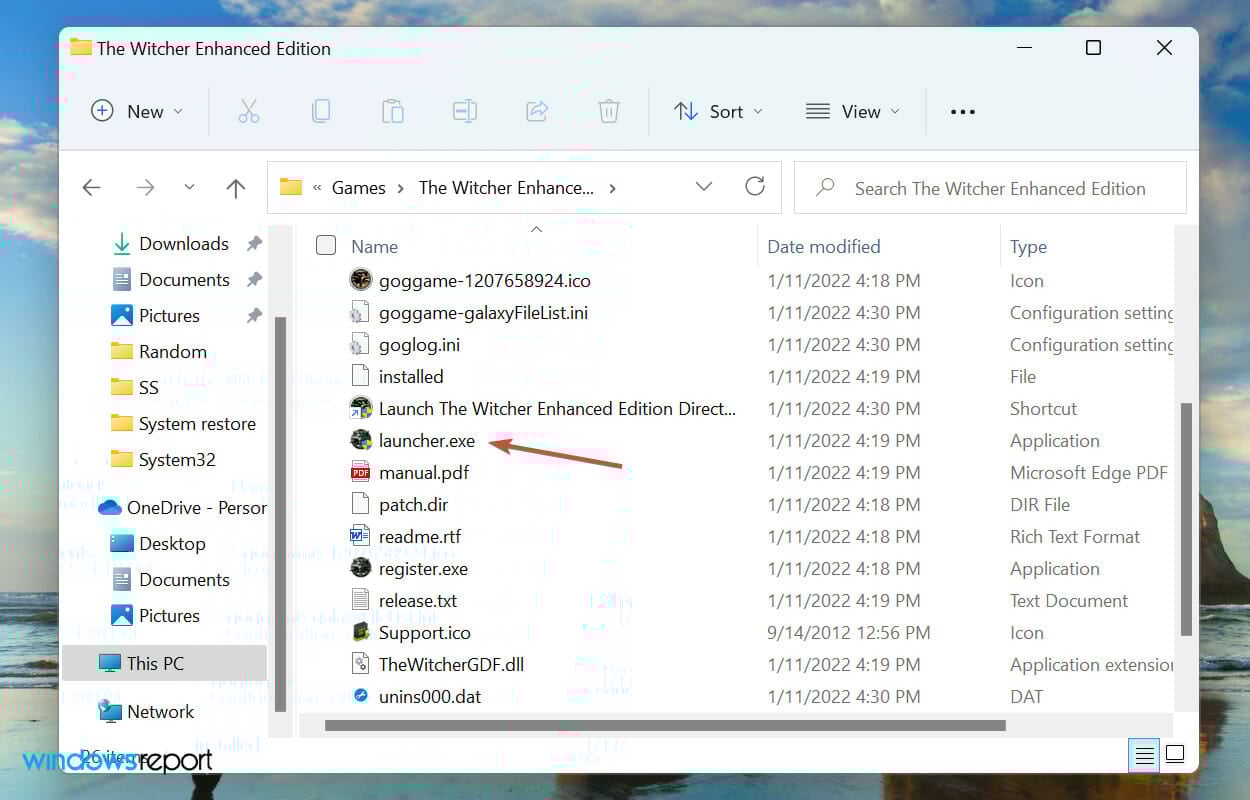Sort by Date modified column header
The width and height of the screenshot is (1250, 800).
coord(824,246)
